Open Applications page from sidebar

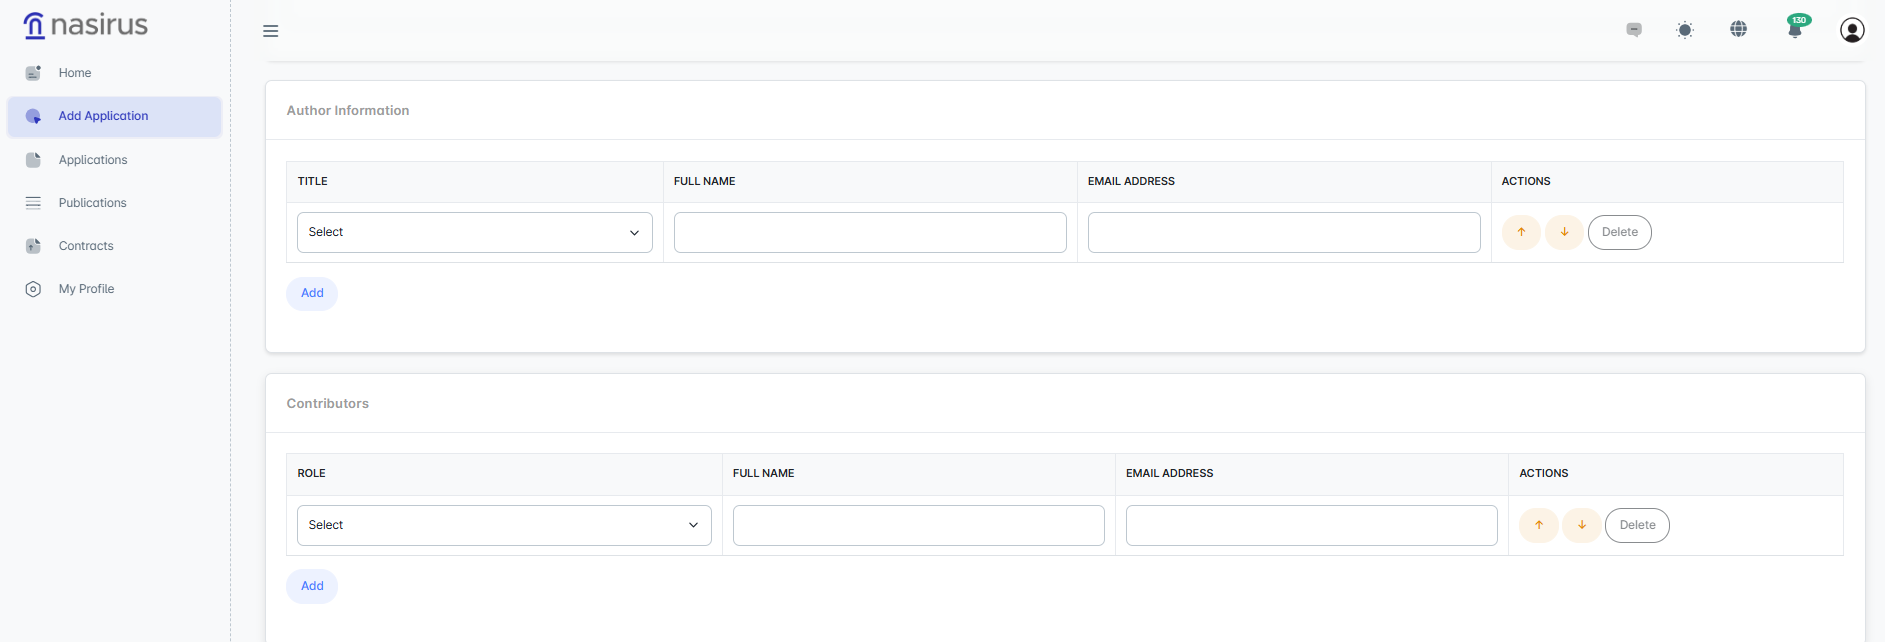pyautogui.click(x=93, y=160)
